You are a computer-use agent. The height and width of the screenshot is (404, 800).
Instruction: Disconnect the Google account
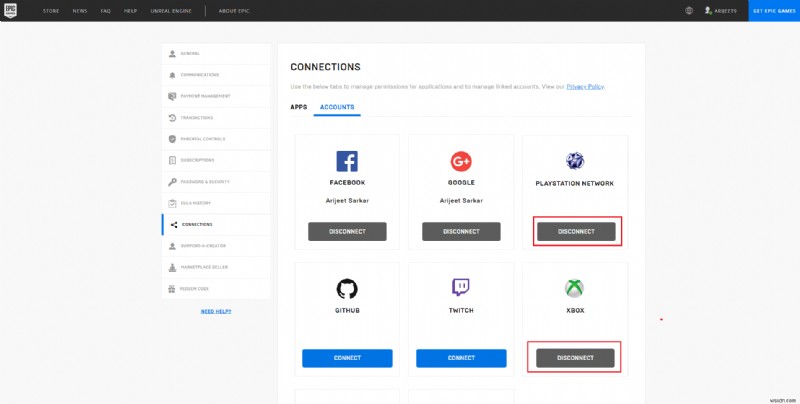pyautogui.click(x=461, y=232)
